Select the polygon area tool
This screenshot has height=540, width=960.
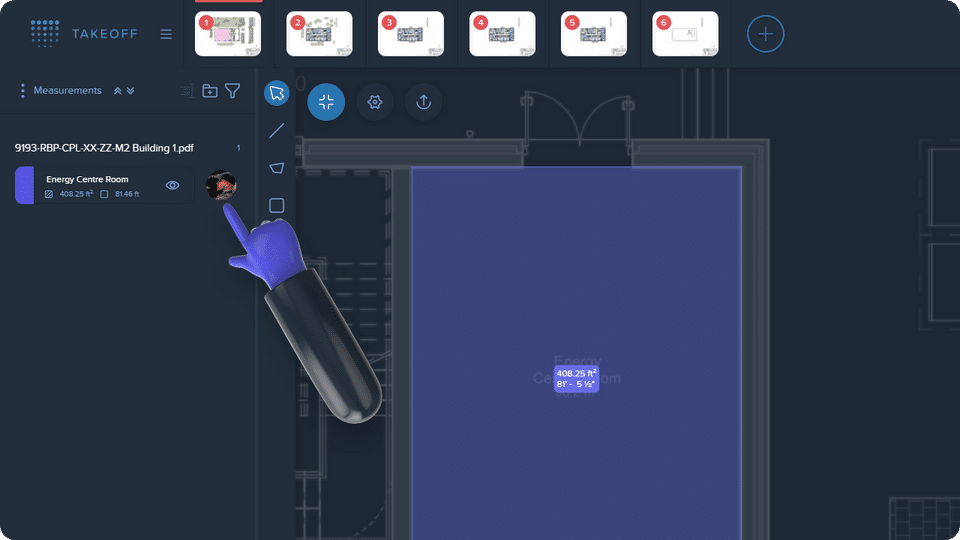click(x=277, y=168)
